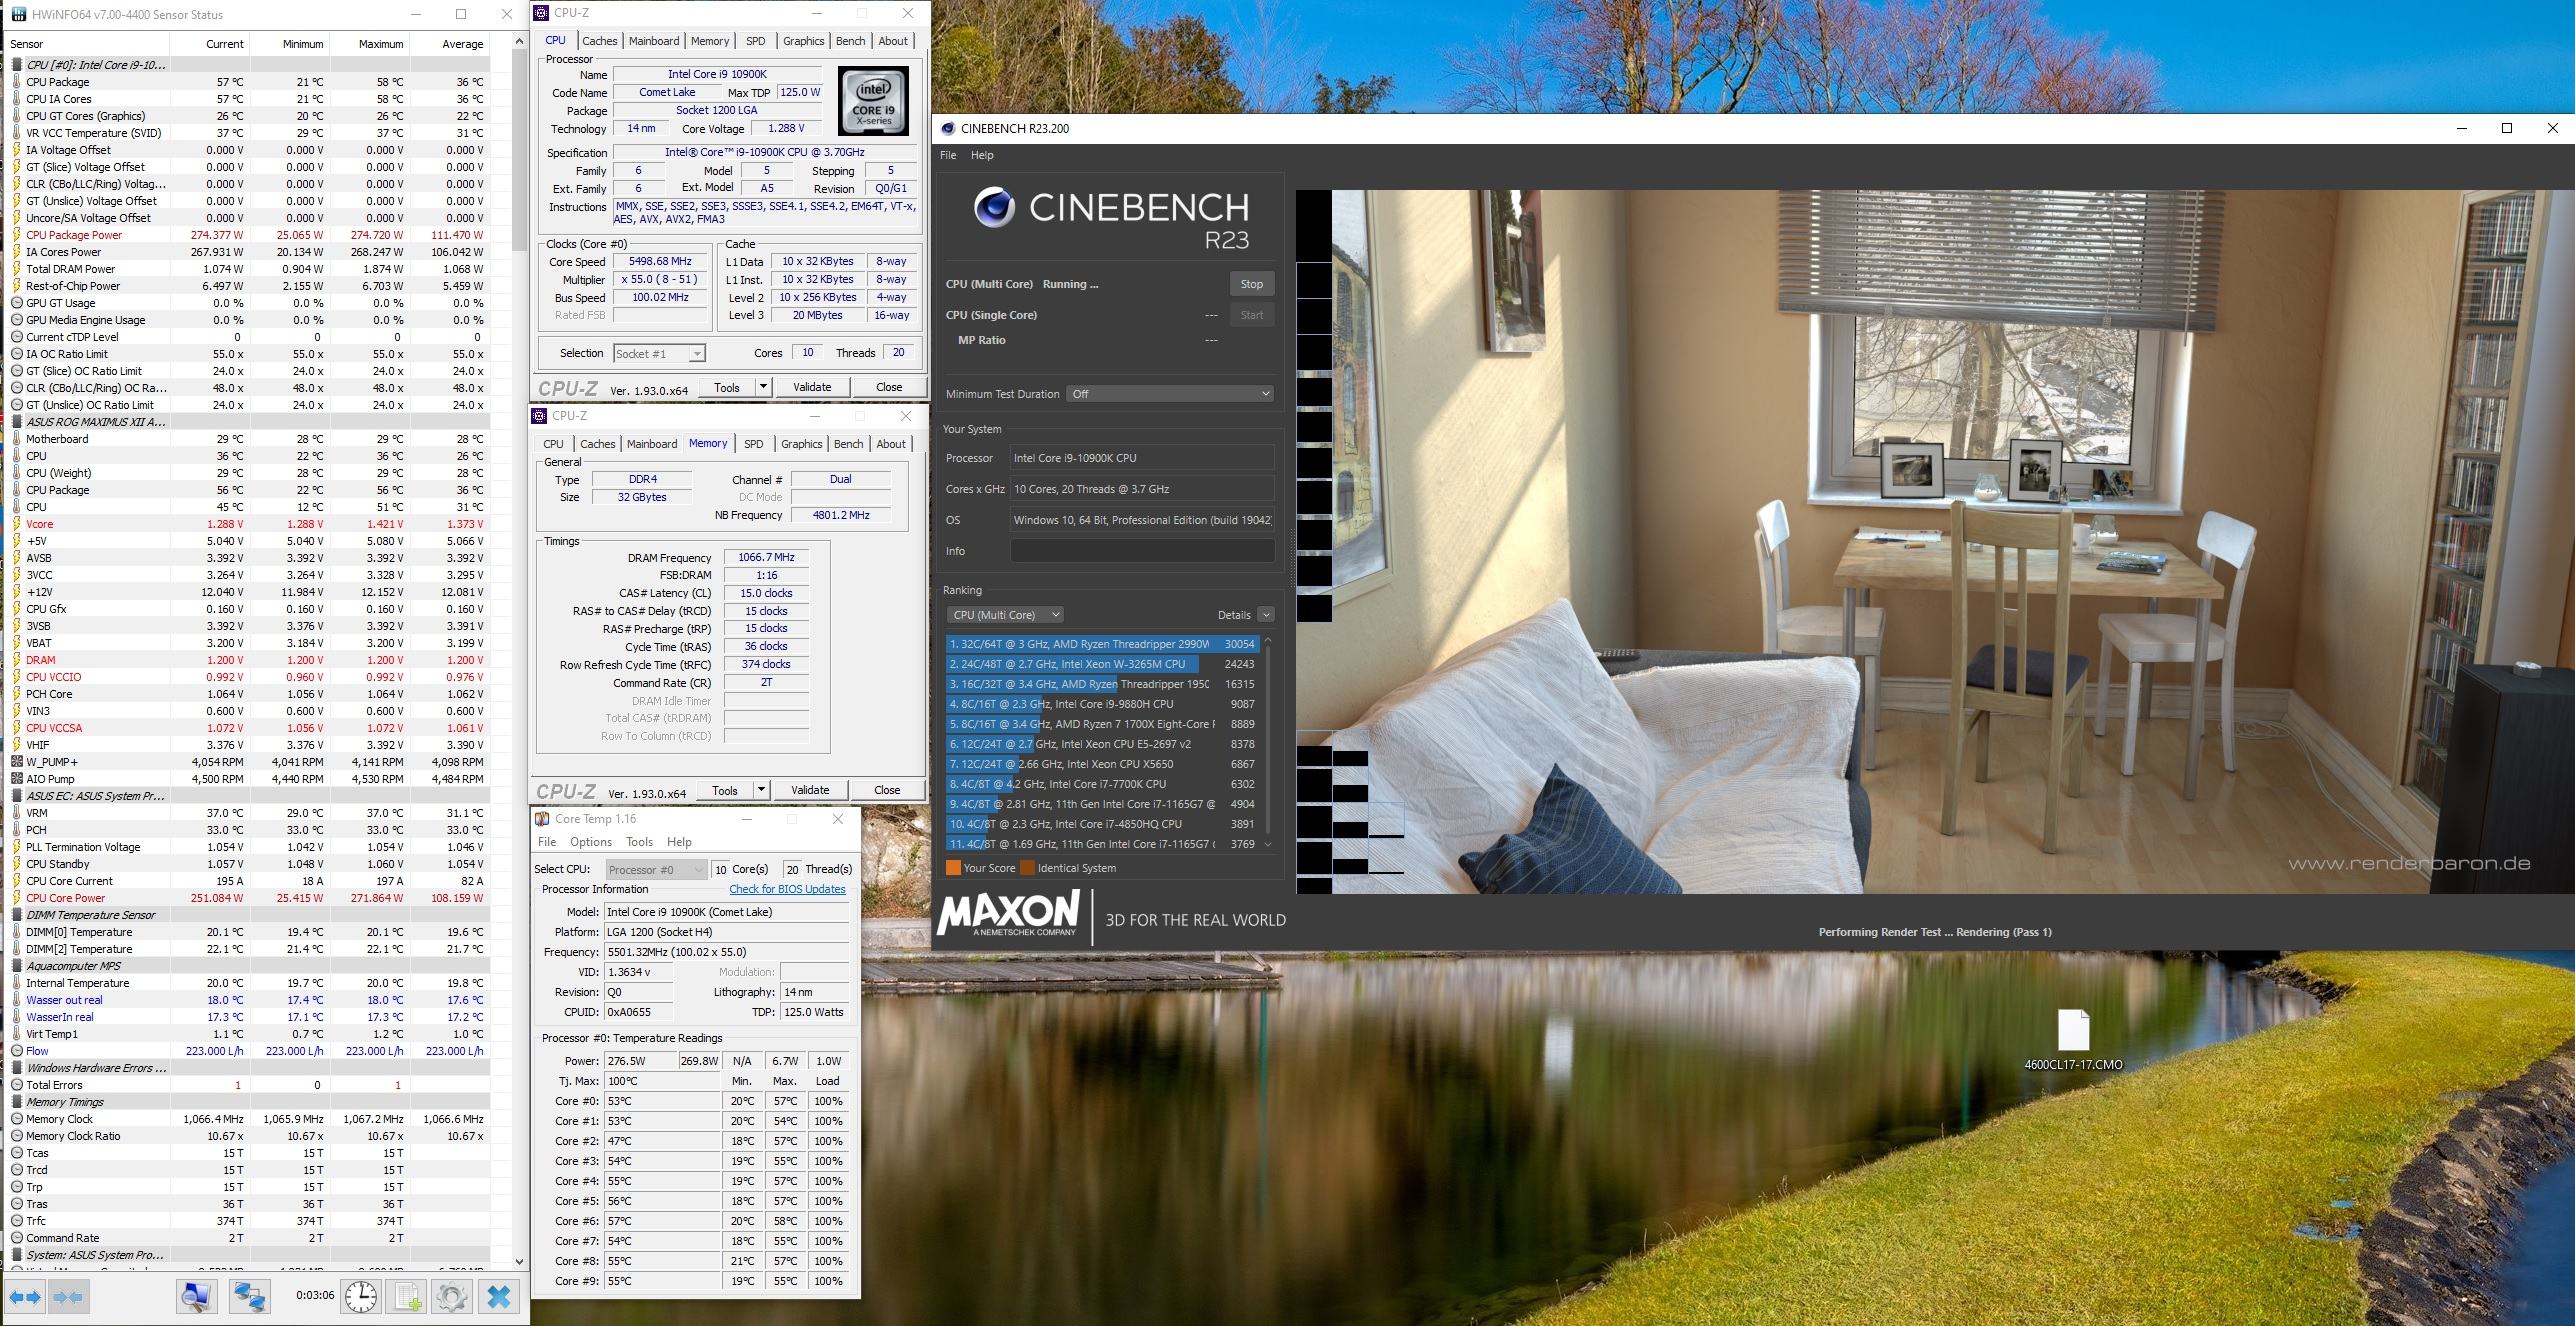
Task: Switch to the Mainboard tab in top CPU-Z
Action: [654, 41]
